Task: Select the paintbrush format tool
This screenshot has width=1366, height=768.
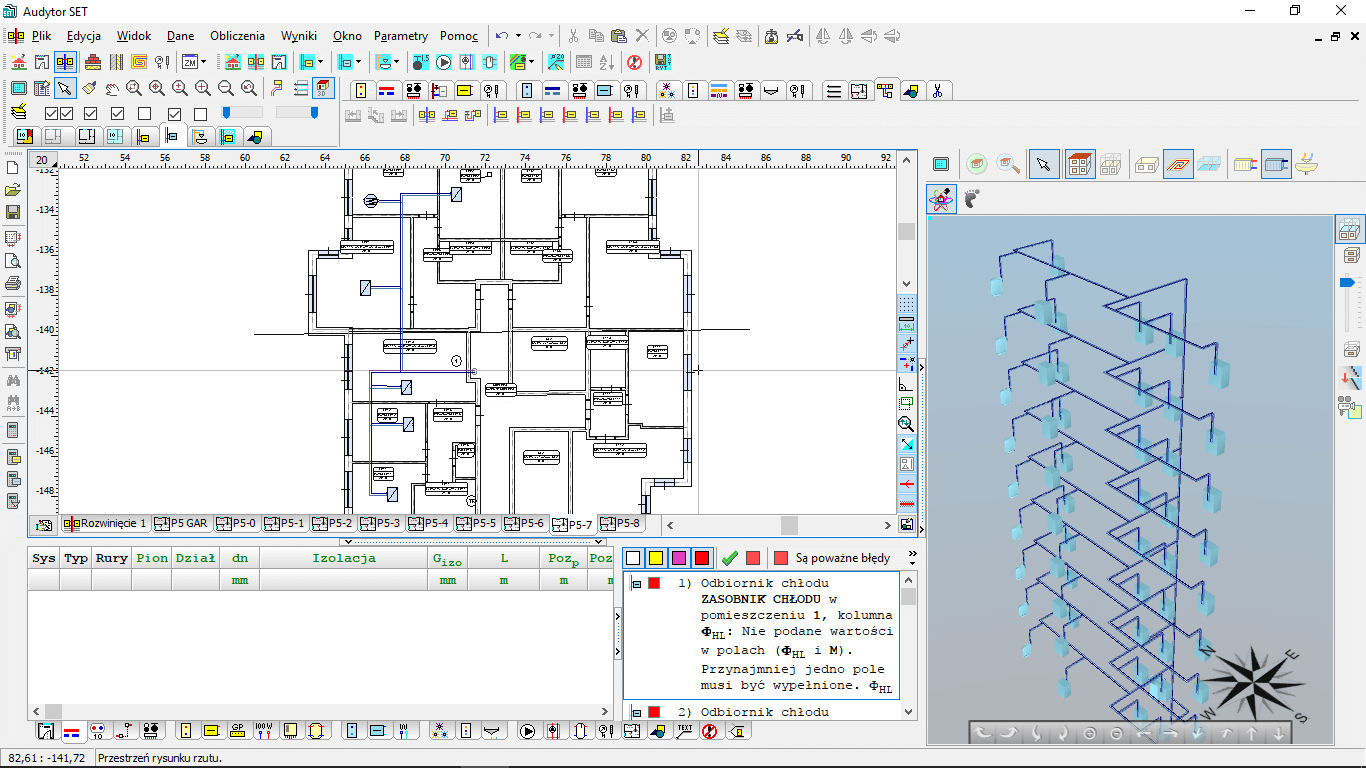Action: tap(88, 89)
